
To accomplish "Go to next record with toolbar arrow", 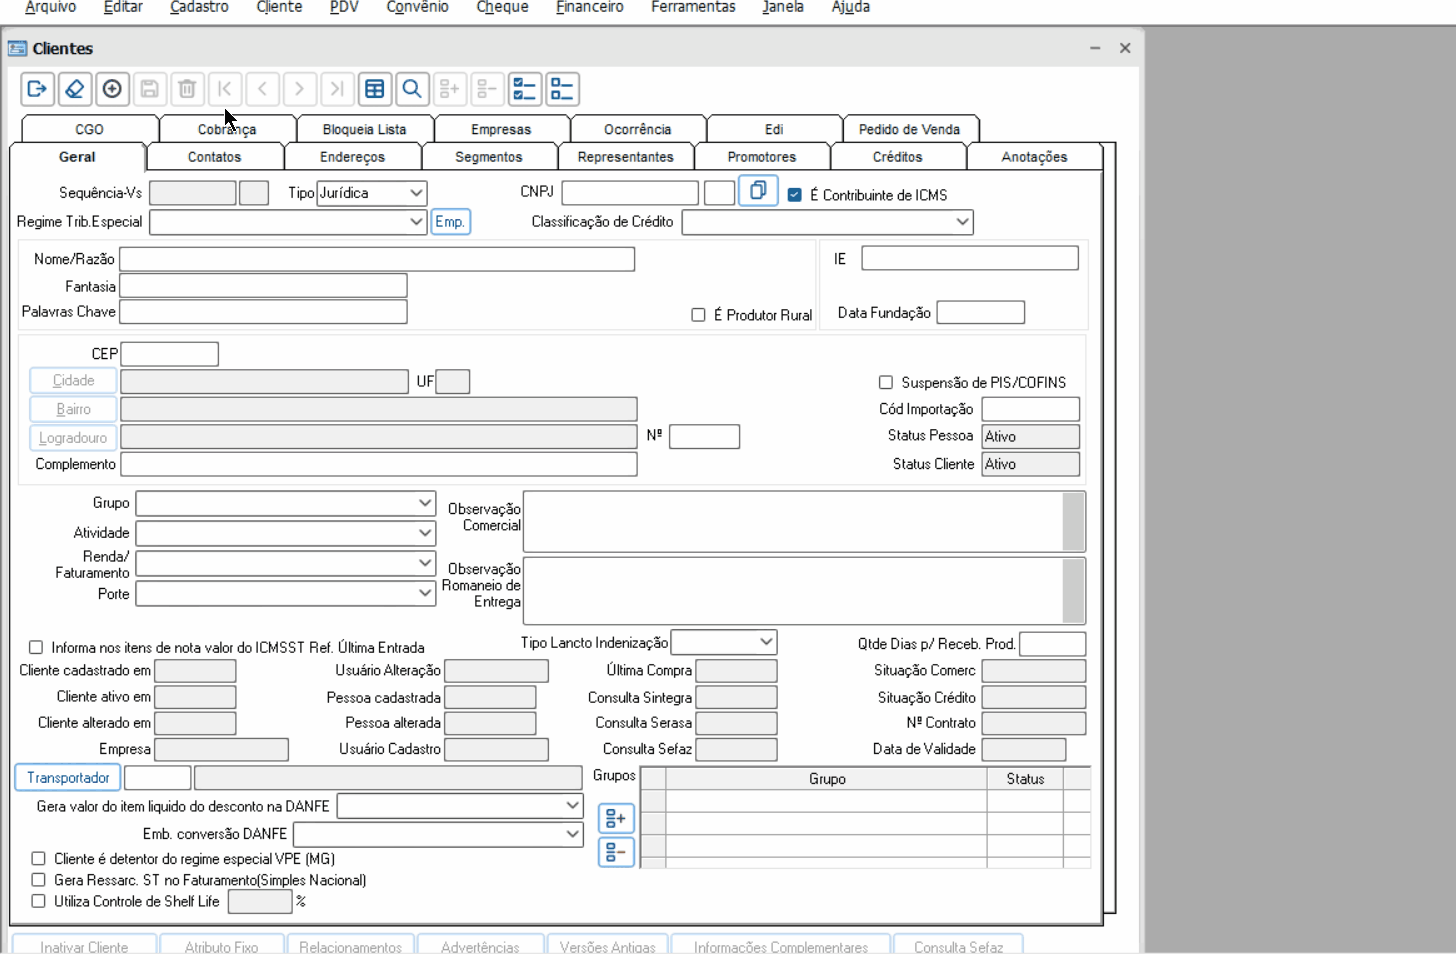I will [300, 89].
